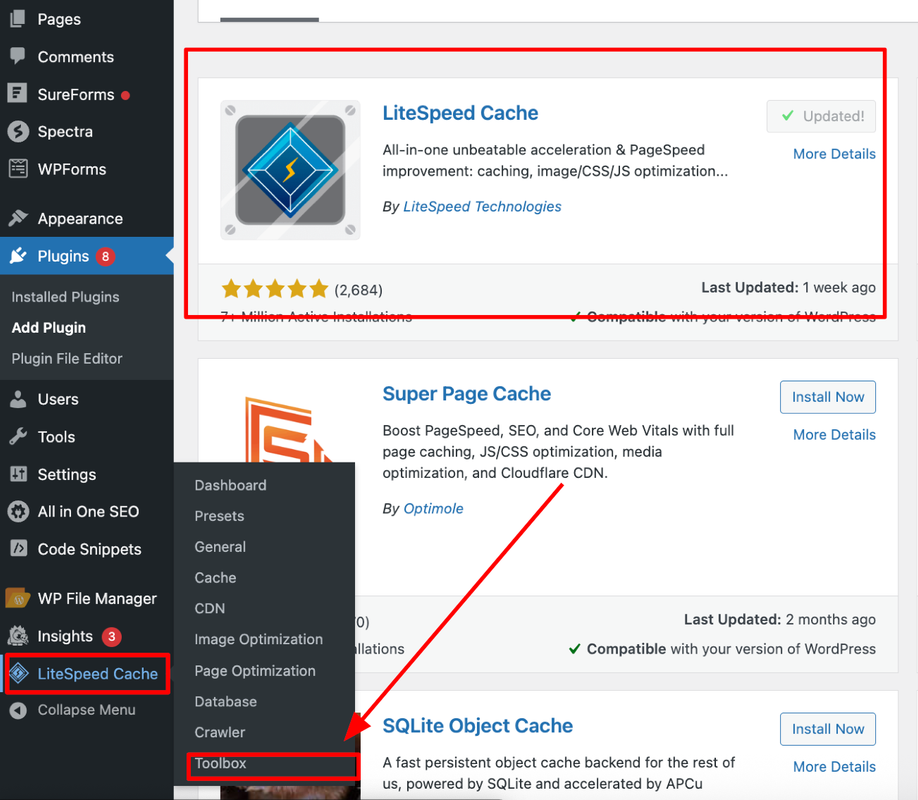Click the "Last Updated: 1 week ago" text
The image size is (918, 800).
point(788,288)
